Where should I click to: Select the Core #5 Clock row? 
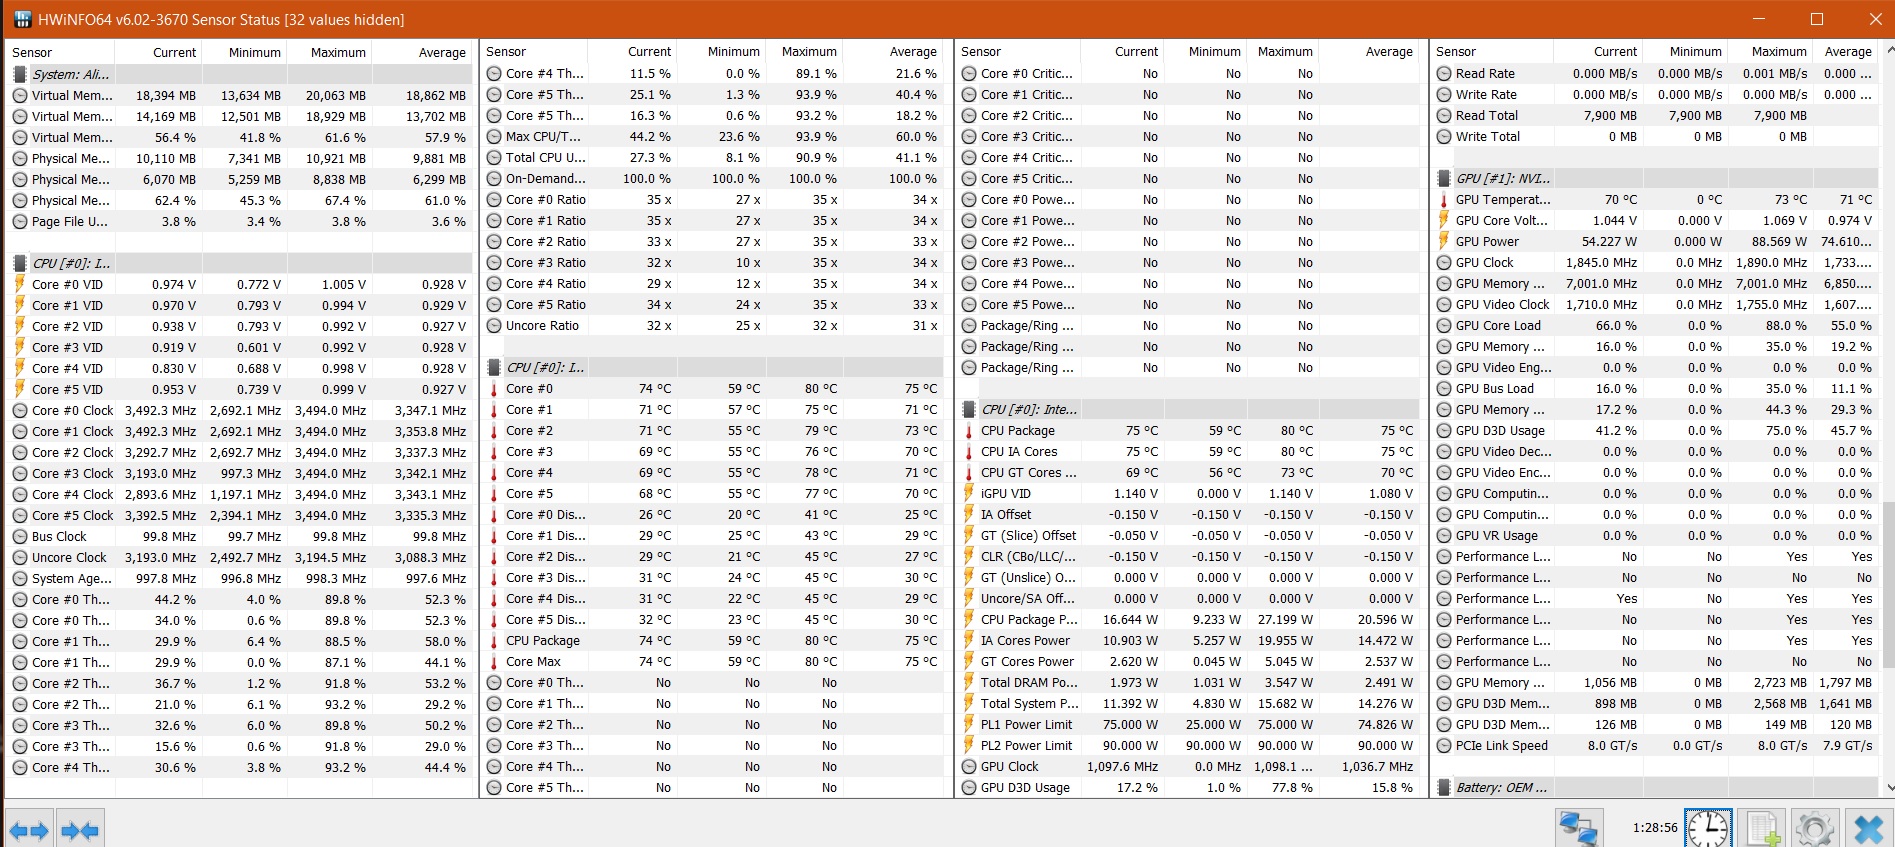click(x=241, y=515)
